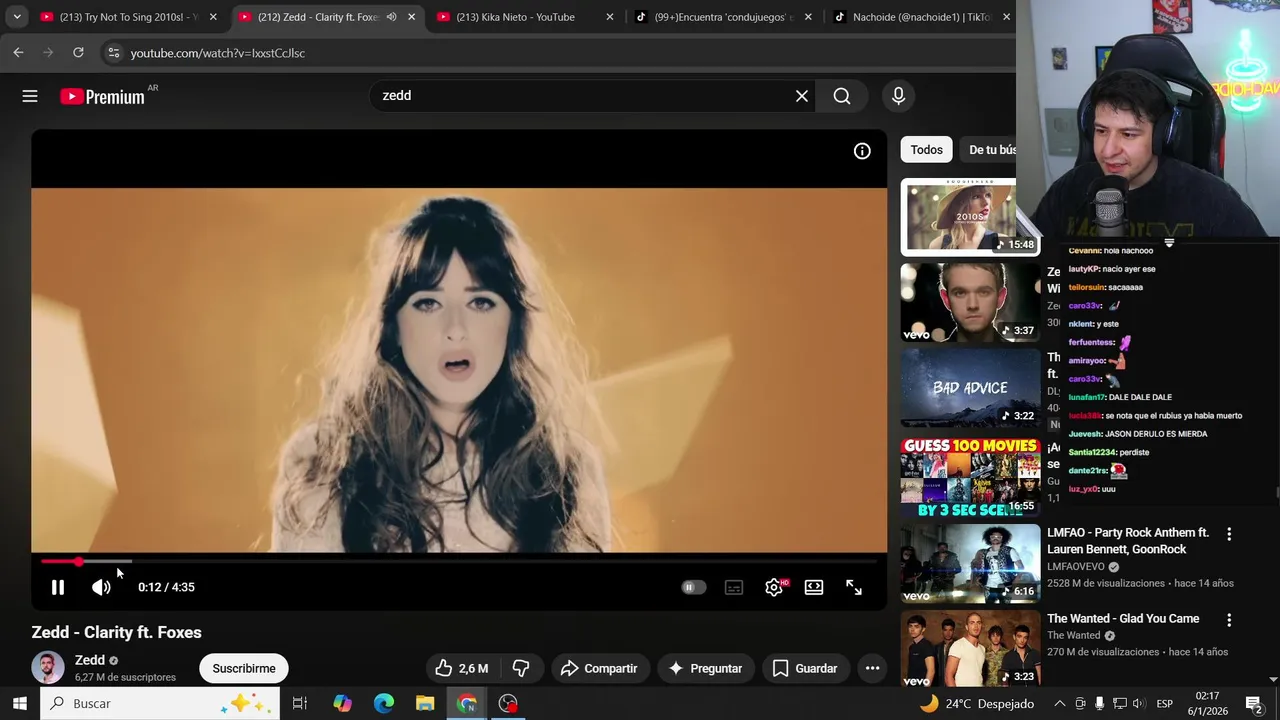This screenshot has width=1280, height=720.
Task: Open the Chrome tab search dropdown
Action: [17, 17]
